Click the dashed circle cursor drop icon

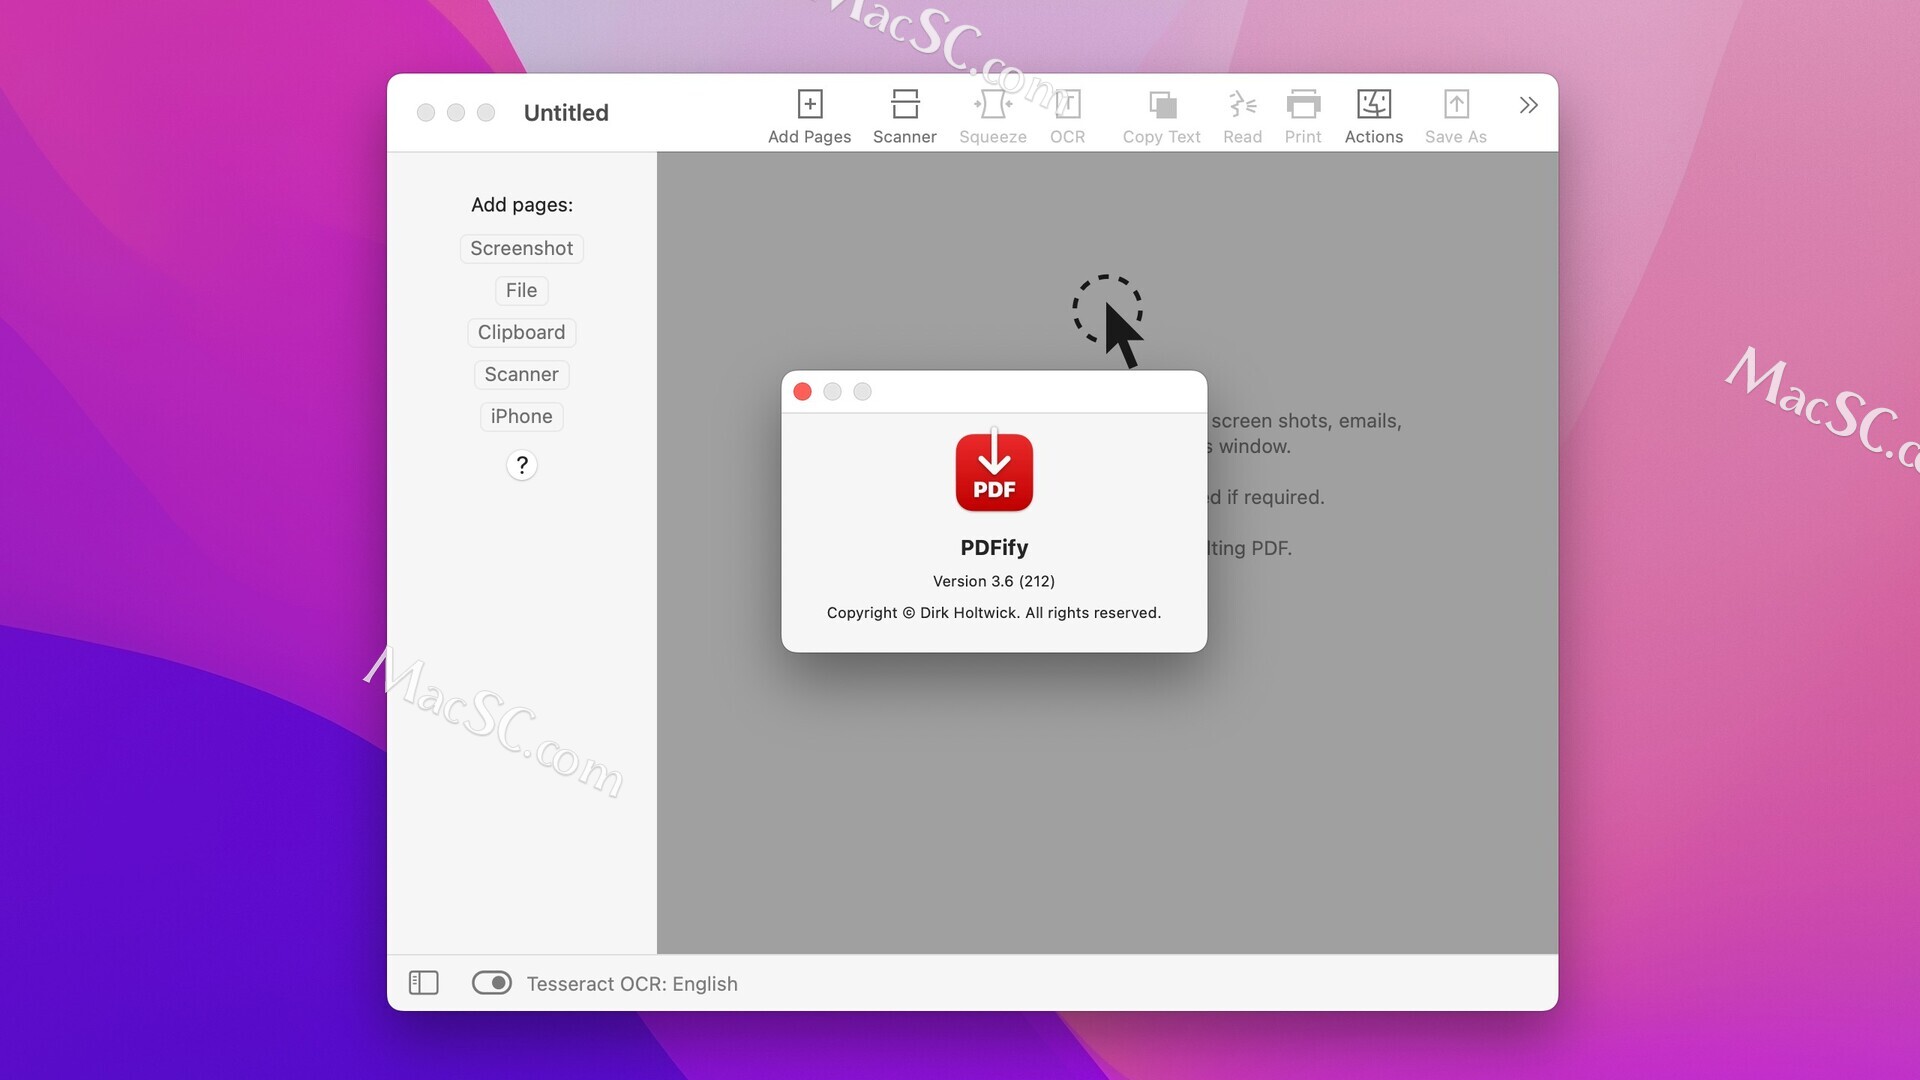(x=1108, y=321)
